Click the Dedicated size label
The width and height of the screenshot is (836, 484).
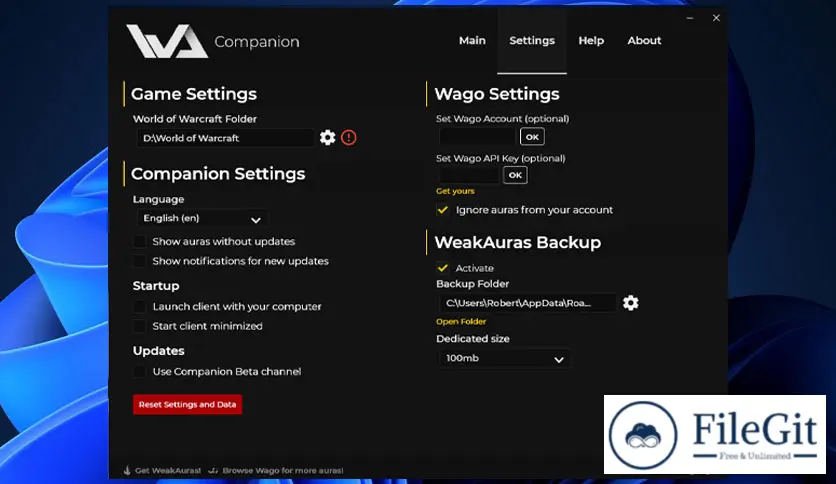pos(473,338)
